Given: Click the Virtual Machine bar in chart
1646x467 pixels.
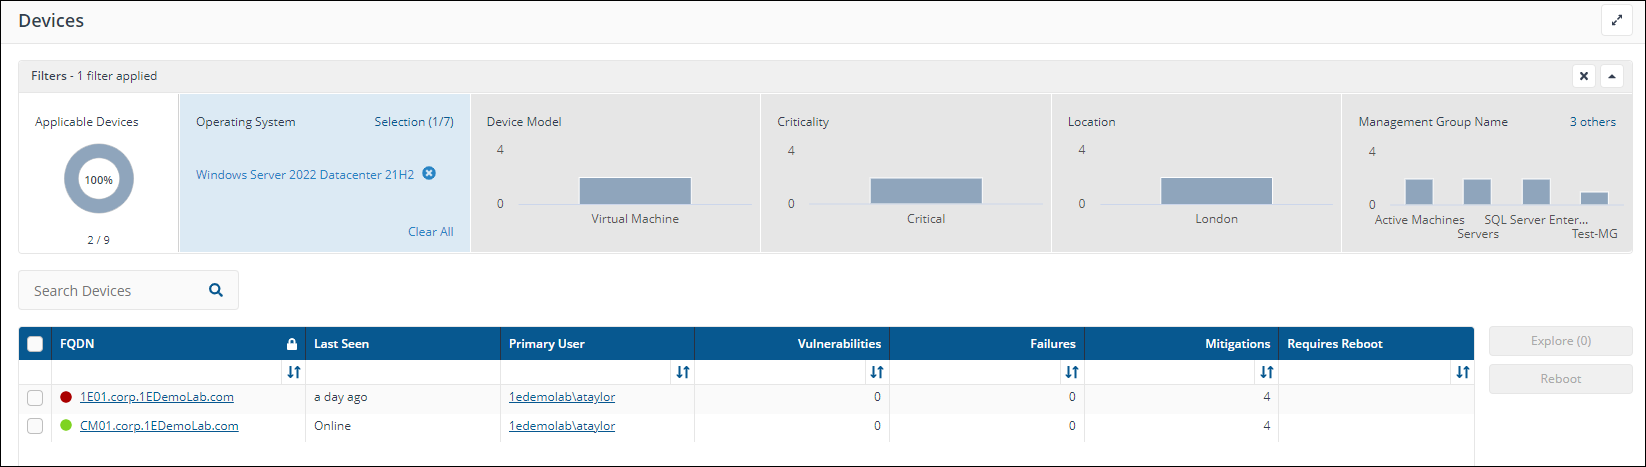Looking at the screenshot, I should (635, 191).
